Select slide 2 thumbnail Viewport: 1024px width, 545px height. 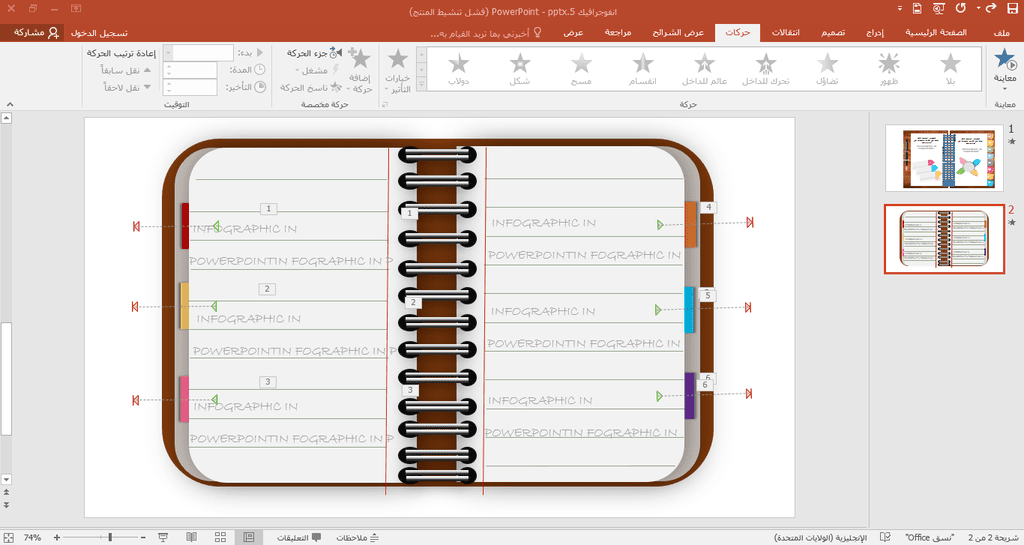944,239
